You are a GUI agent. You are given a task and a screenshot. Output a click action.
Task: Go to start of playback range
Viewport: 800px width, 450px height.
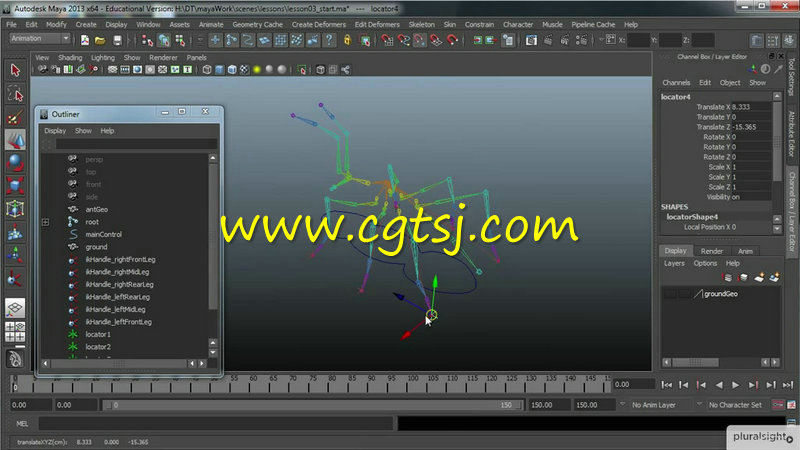666,385
